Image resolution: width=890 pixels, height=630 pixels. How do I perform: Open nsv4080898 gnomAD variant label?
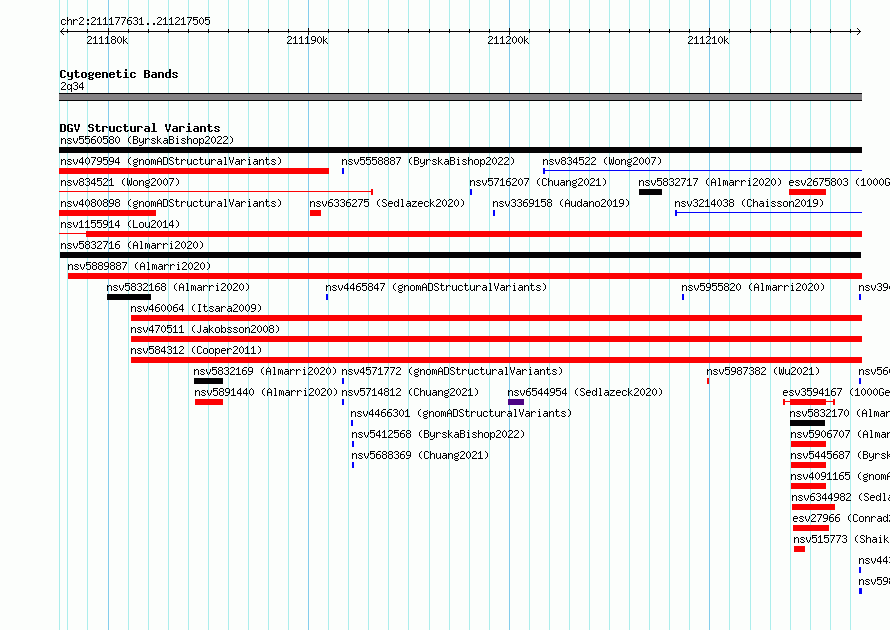pos(171,203)
